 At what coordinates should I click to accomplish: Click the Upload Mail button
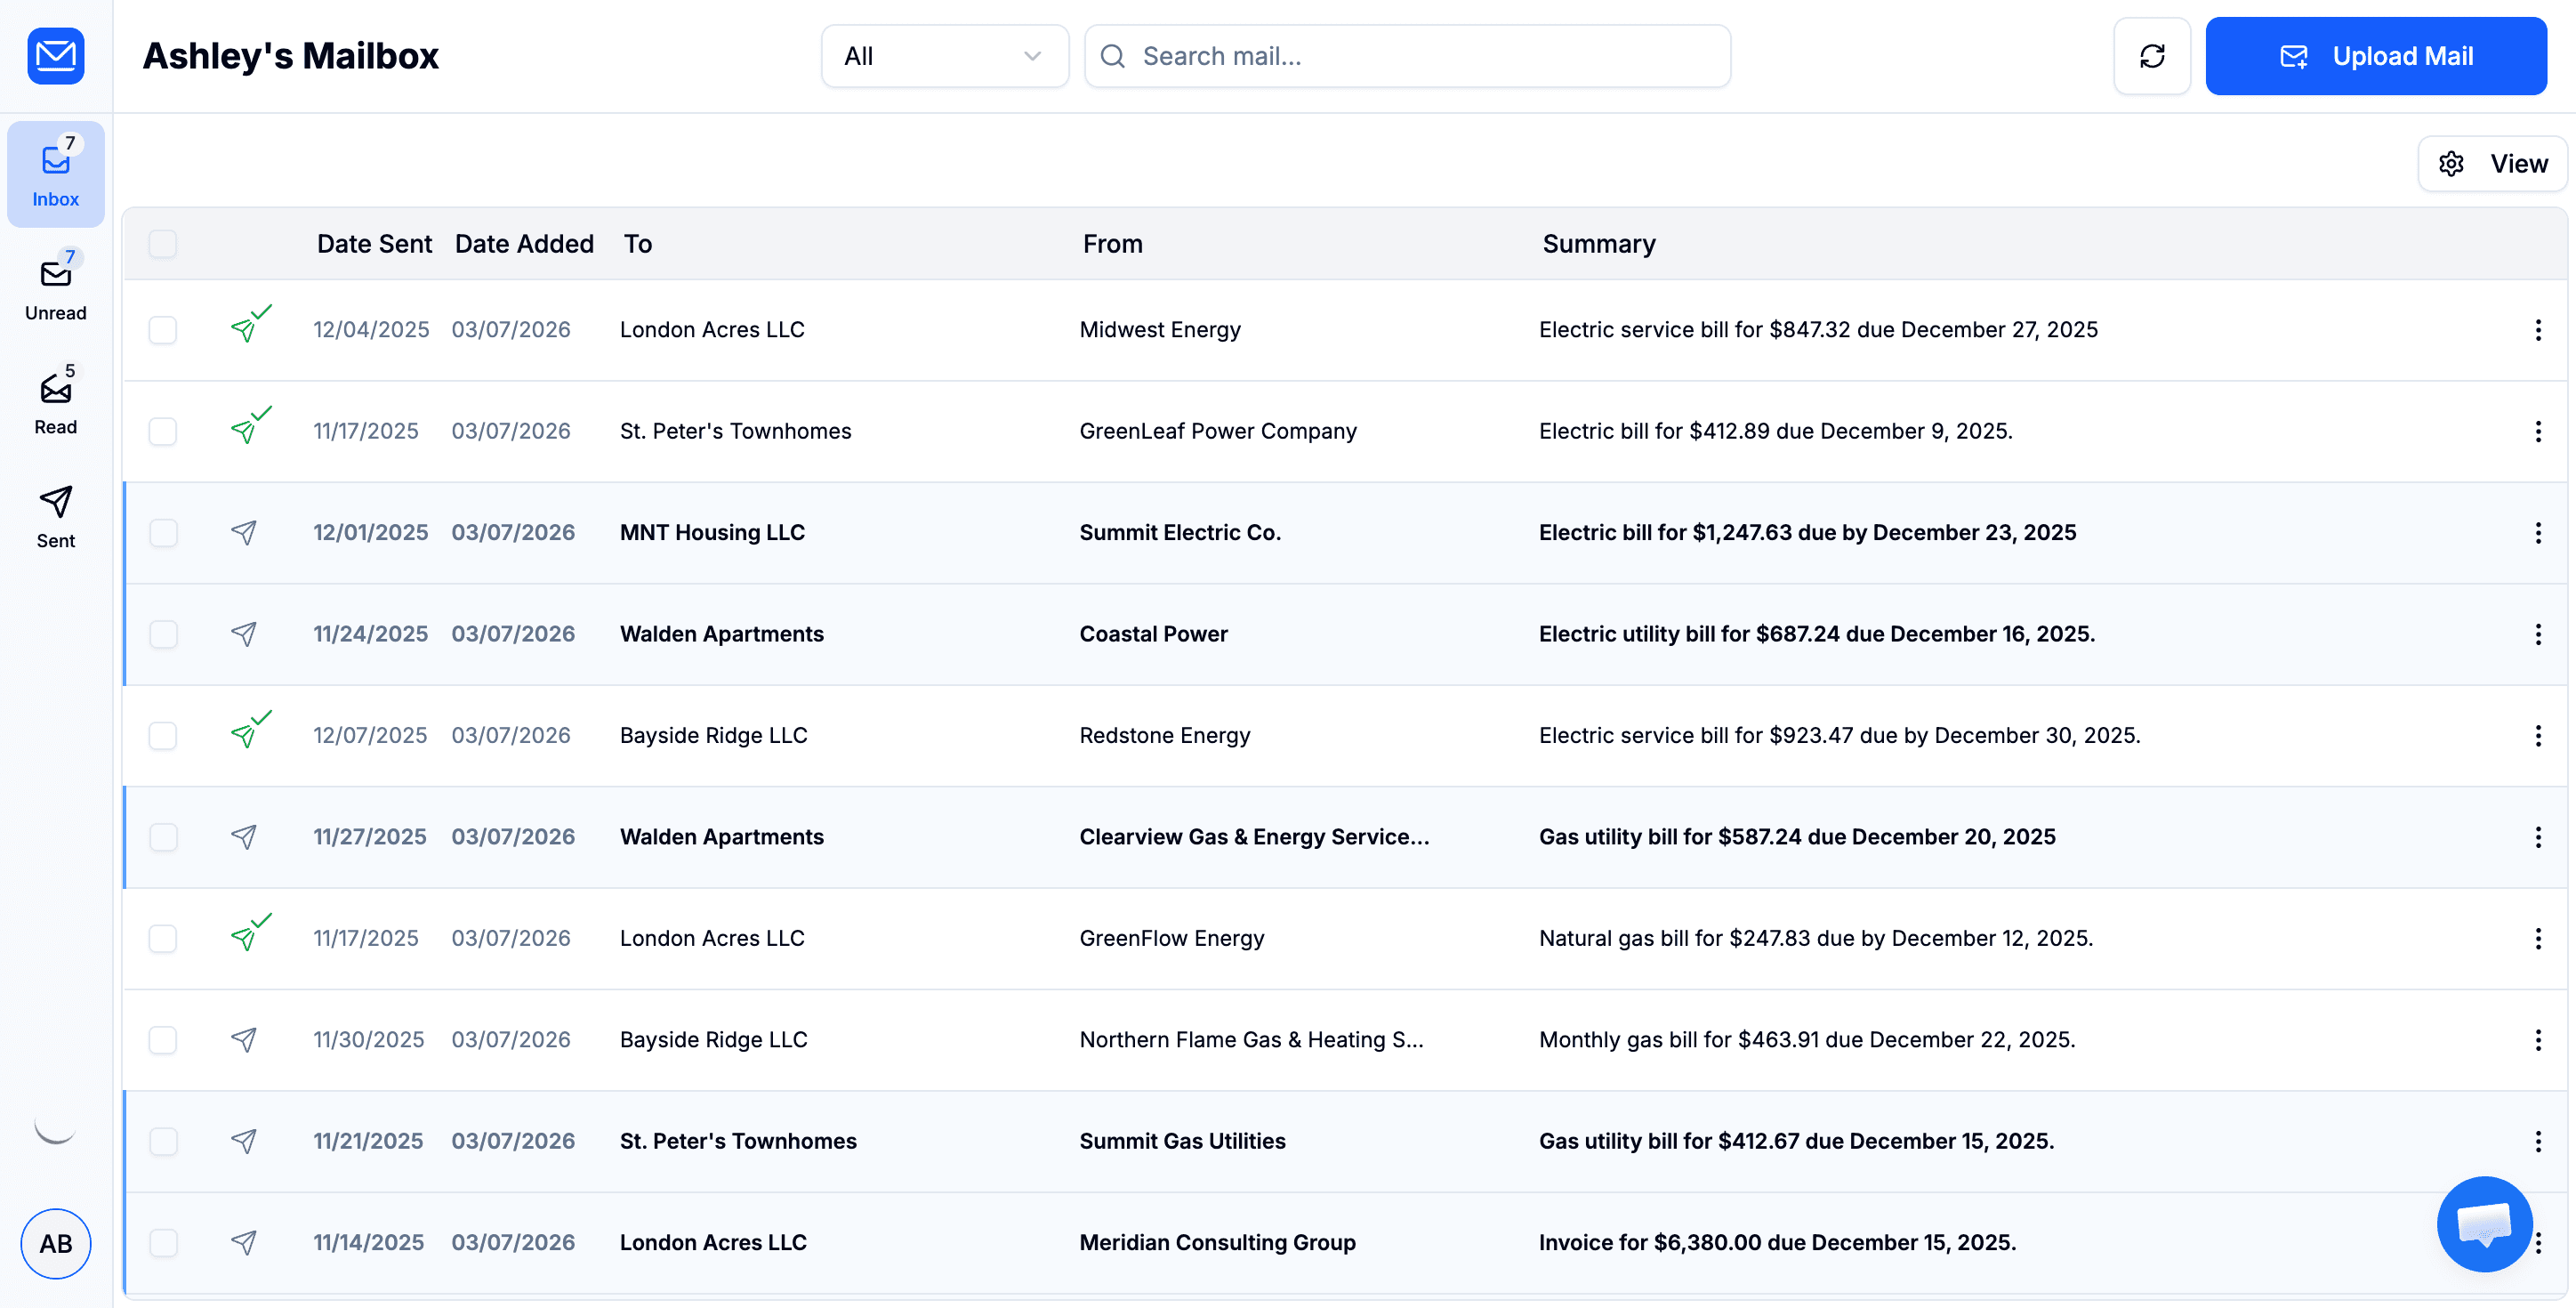click(2377, 56)
